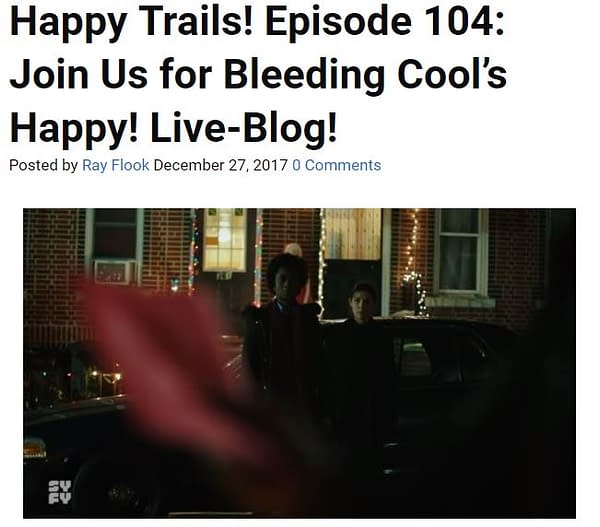This screenshot has width=600, height=527.
Task: Click the multicolored string lights on the left post
Action: click(x=194, y=253)
